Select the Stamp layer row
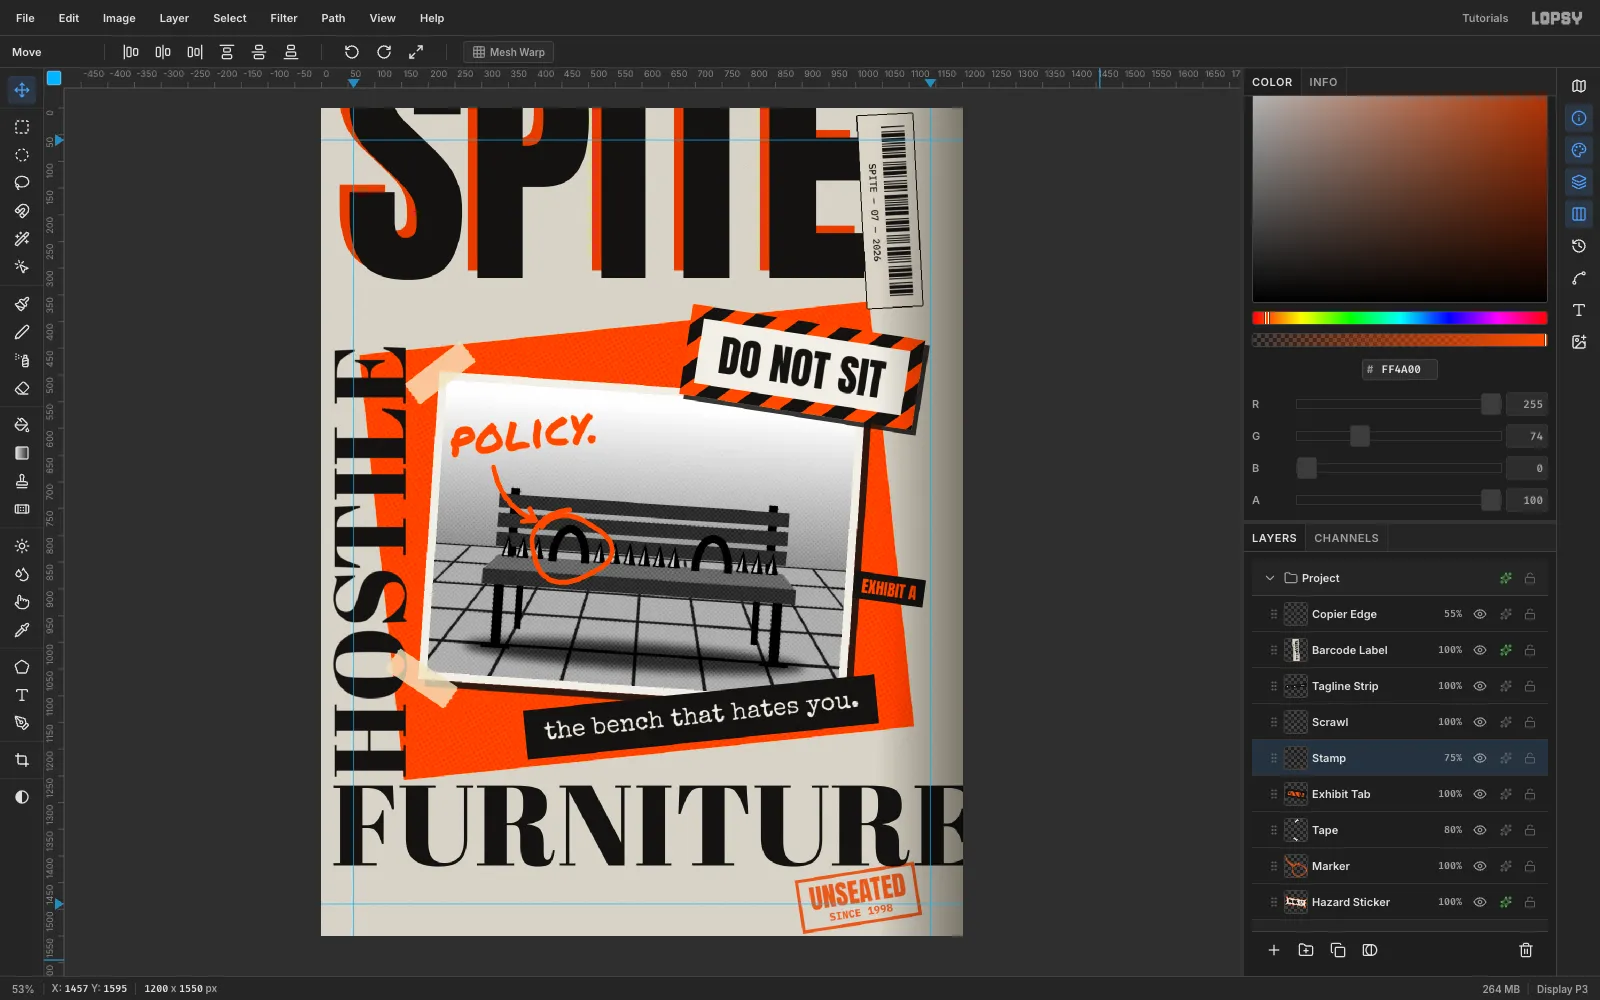Viewport: 1600px width, 1000px height. pos(1400,758)
